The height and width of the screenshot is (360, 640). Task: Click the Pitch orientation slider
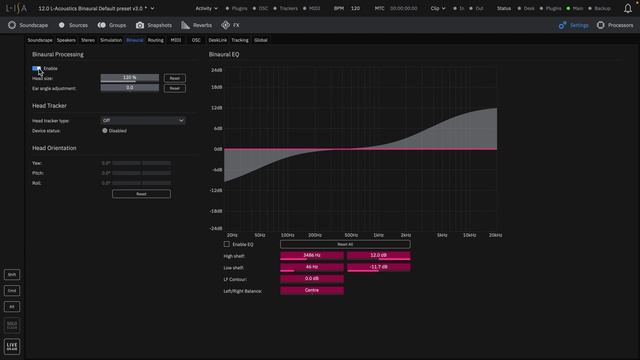coord(141,173)
